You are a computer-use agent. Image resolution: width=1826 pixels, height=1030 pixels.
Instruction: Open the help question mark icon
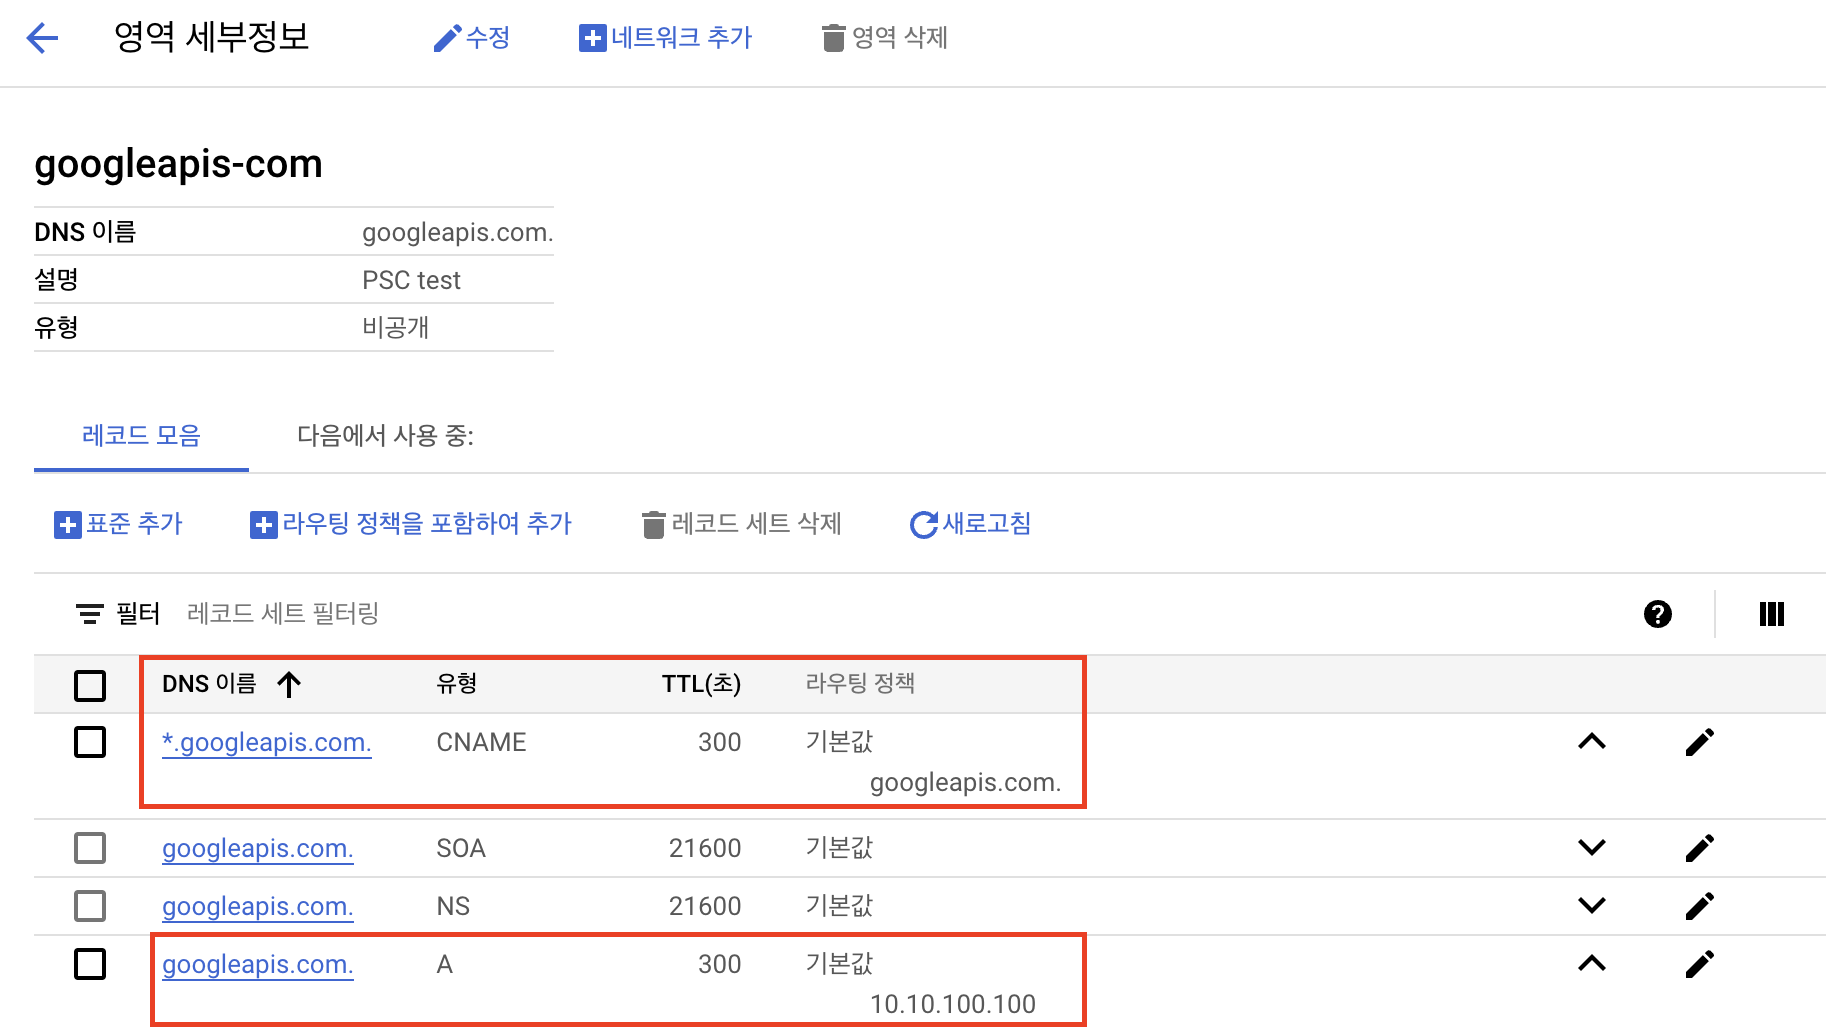click(x=1658, y=614)
